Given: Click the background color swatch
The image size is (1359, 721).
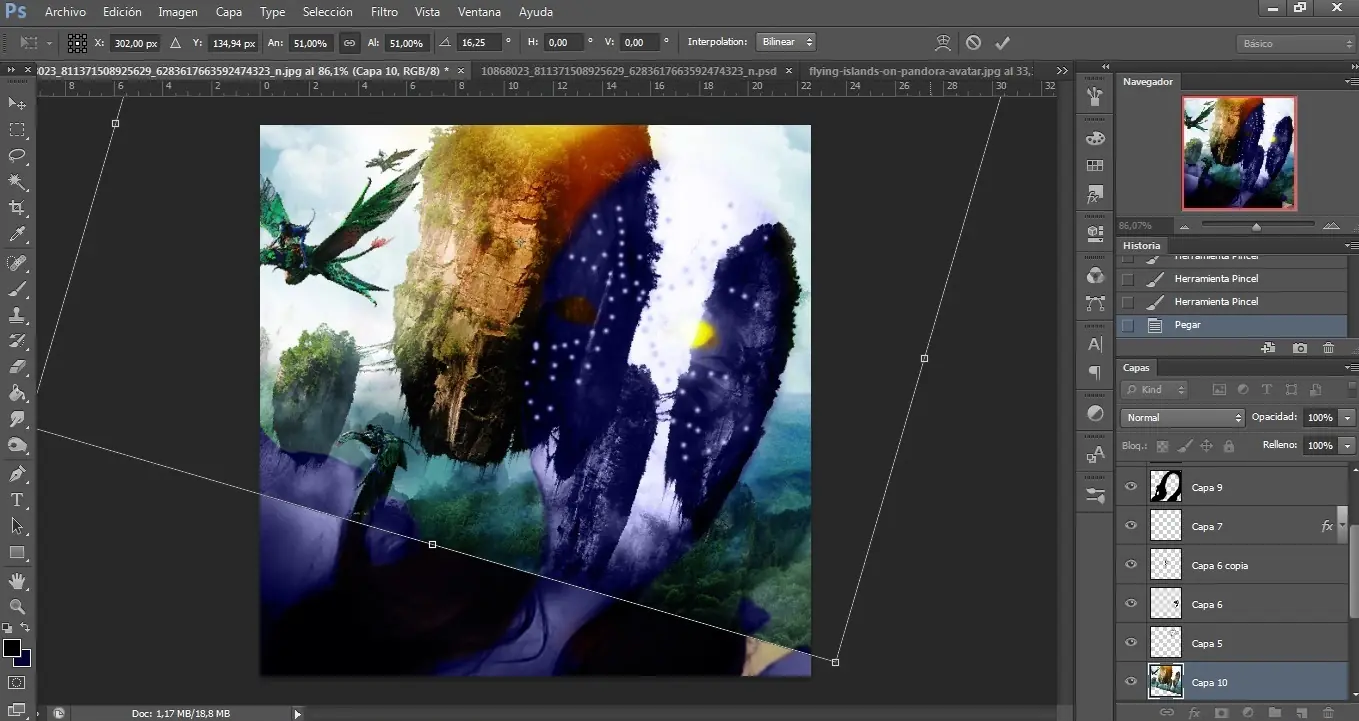Looking at the screenshot, I should [25, 660].
